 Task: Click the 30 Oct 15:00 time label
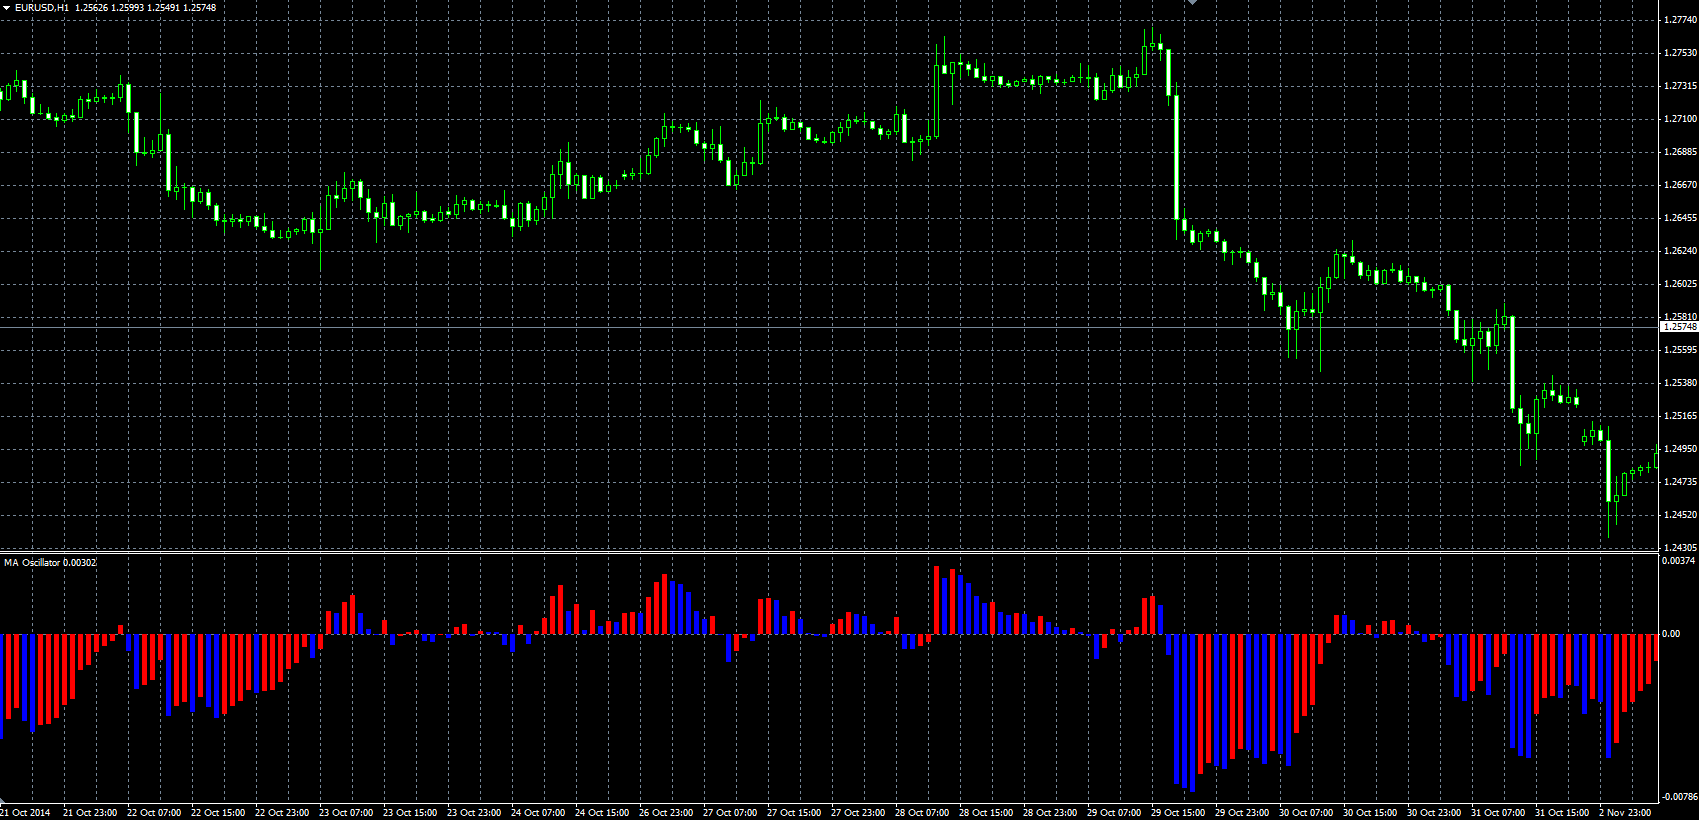point(1370,813)
